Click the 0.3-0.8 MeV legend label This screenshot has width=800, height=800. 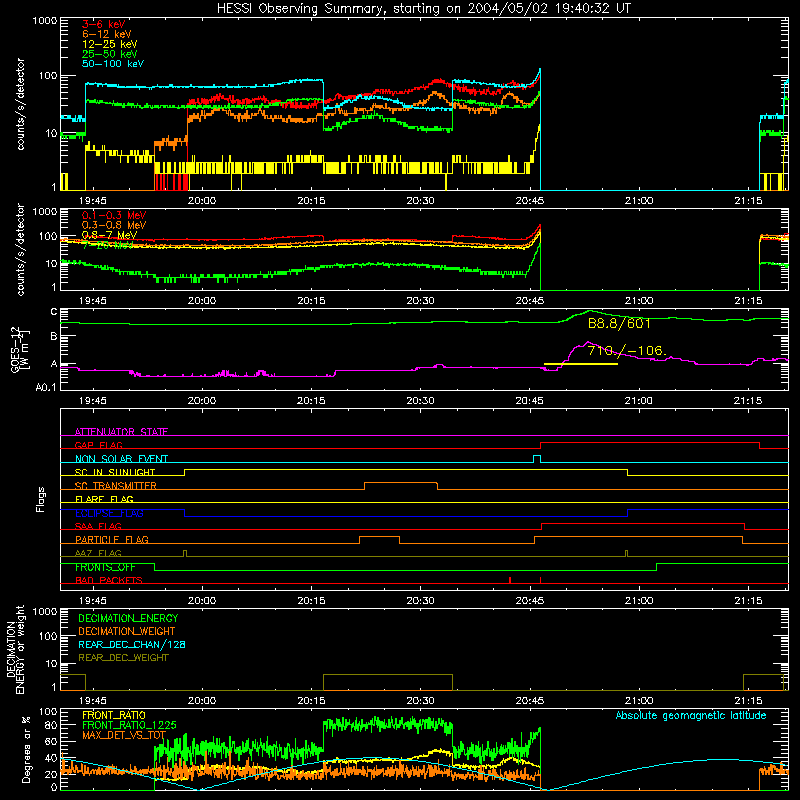(x=114, y=225)
